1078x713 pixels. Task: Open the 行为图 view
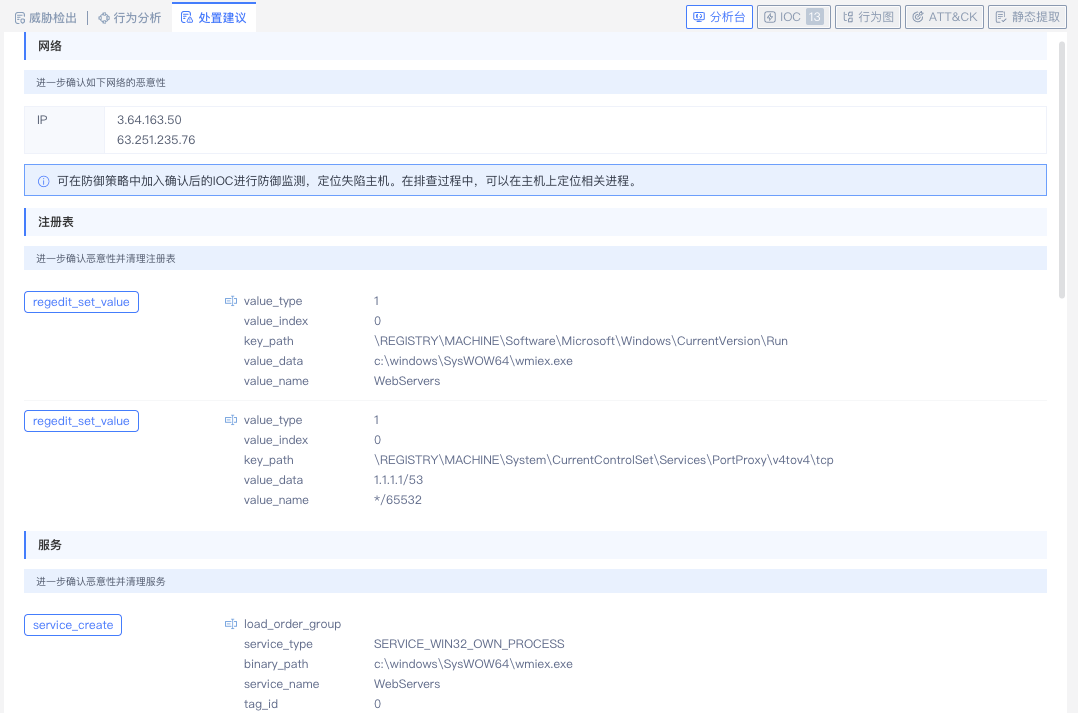pos(868,17)
